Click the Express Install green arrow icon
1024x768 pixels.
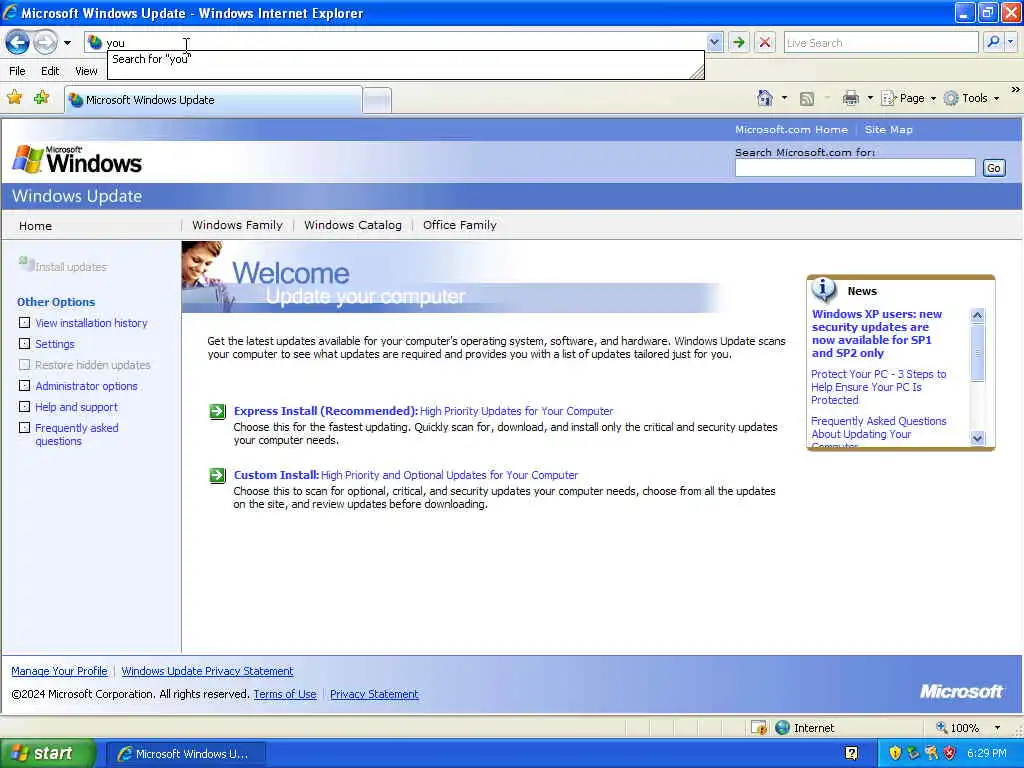pos(217,411)
